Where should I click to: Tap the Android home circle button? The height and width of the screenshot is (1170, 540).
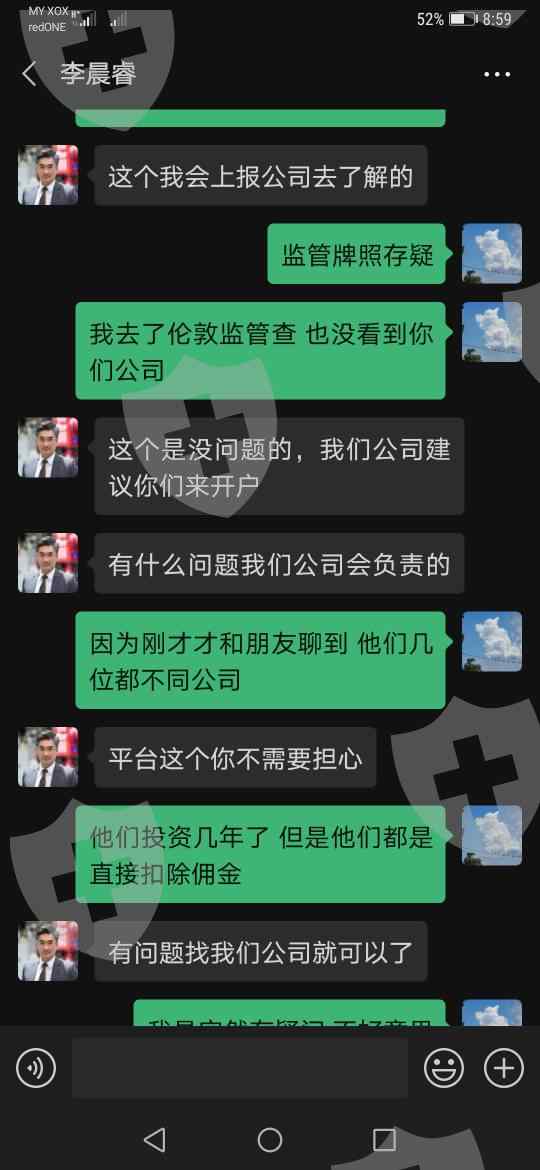(x=269, y=1139)
